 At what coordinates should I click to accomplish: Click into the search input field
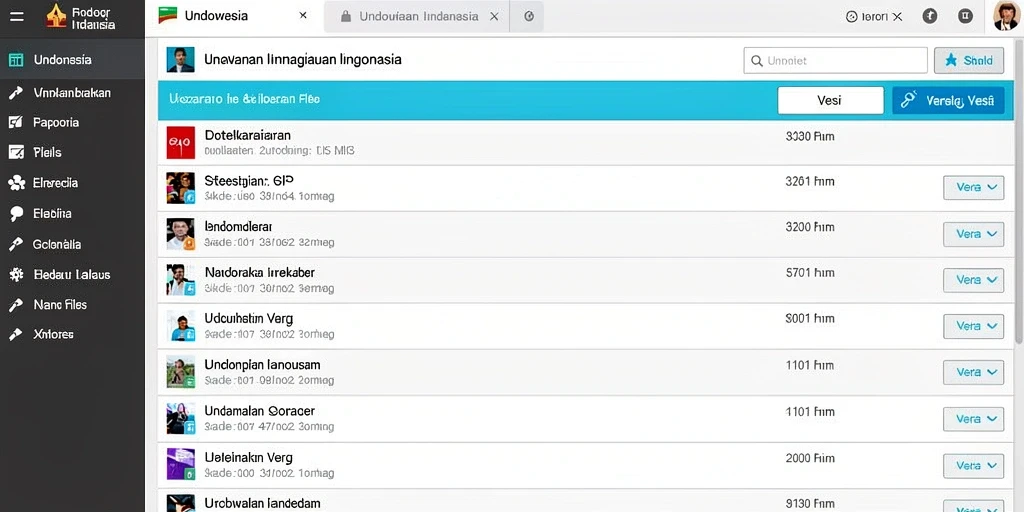[x=835, y=61]
